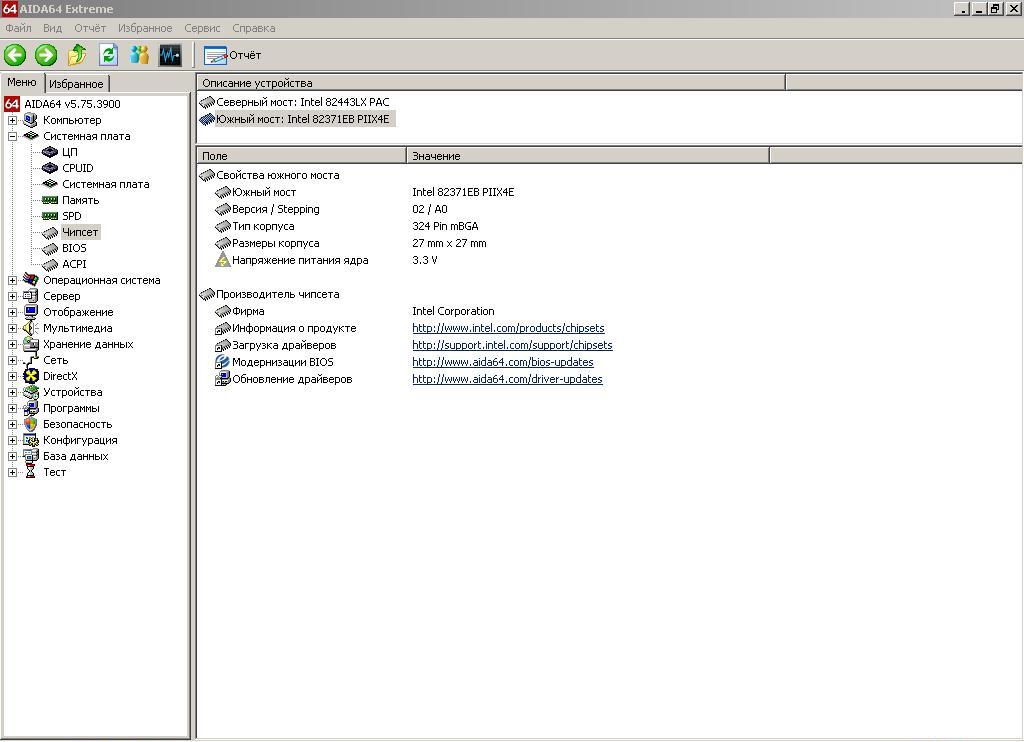Select Южный мост: Intel 82371EB PIIX4E device
The width and height of the screenshot is (1024, 742).
coord(296,120)
